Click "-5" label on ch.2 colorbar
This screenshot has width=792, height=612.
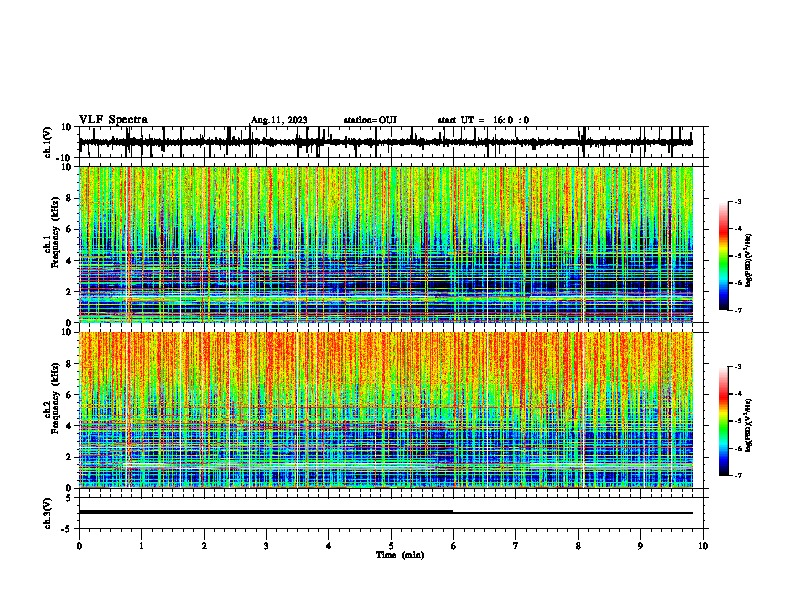(x=737, y=421)
